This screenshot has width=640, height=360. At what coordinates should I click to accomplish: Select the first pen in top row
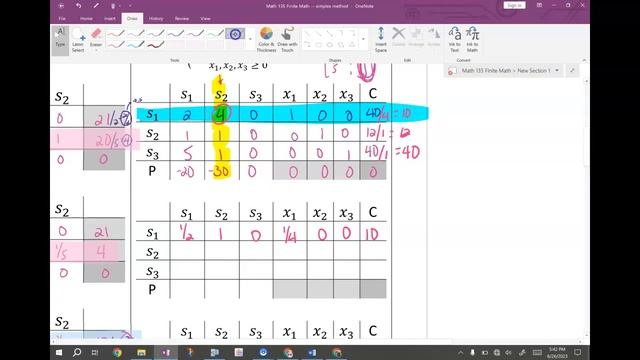[116, 34]
